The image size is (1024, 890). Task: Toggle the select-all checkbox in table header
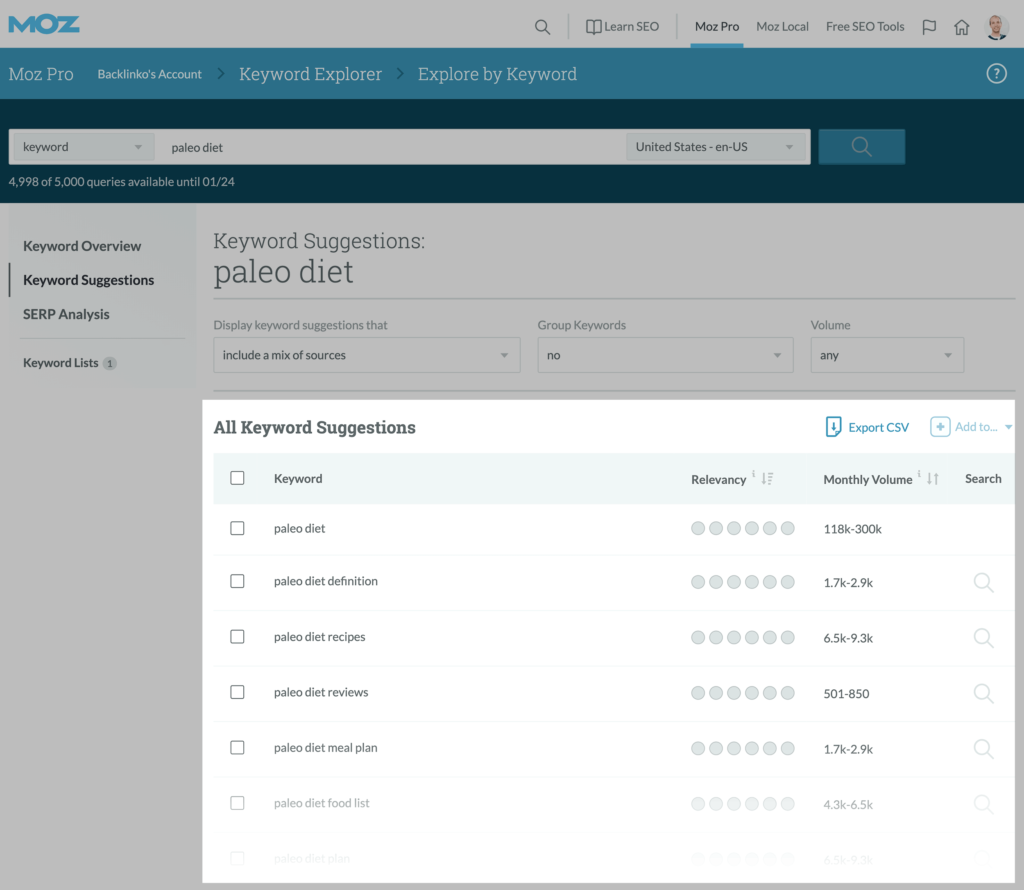[237, 478]
